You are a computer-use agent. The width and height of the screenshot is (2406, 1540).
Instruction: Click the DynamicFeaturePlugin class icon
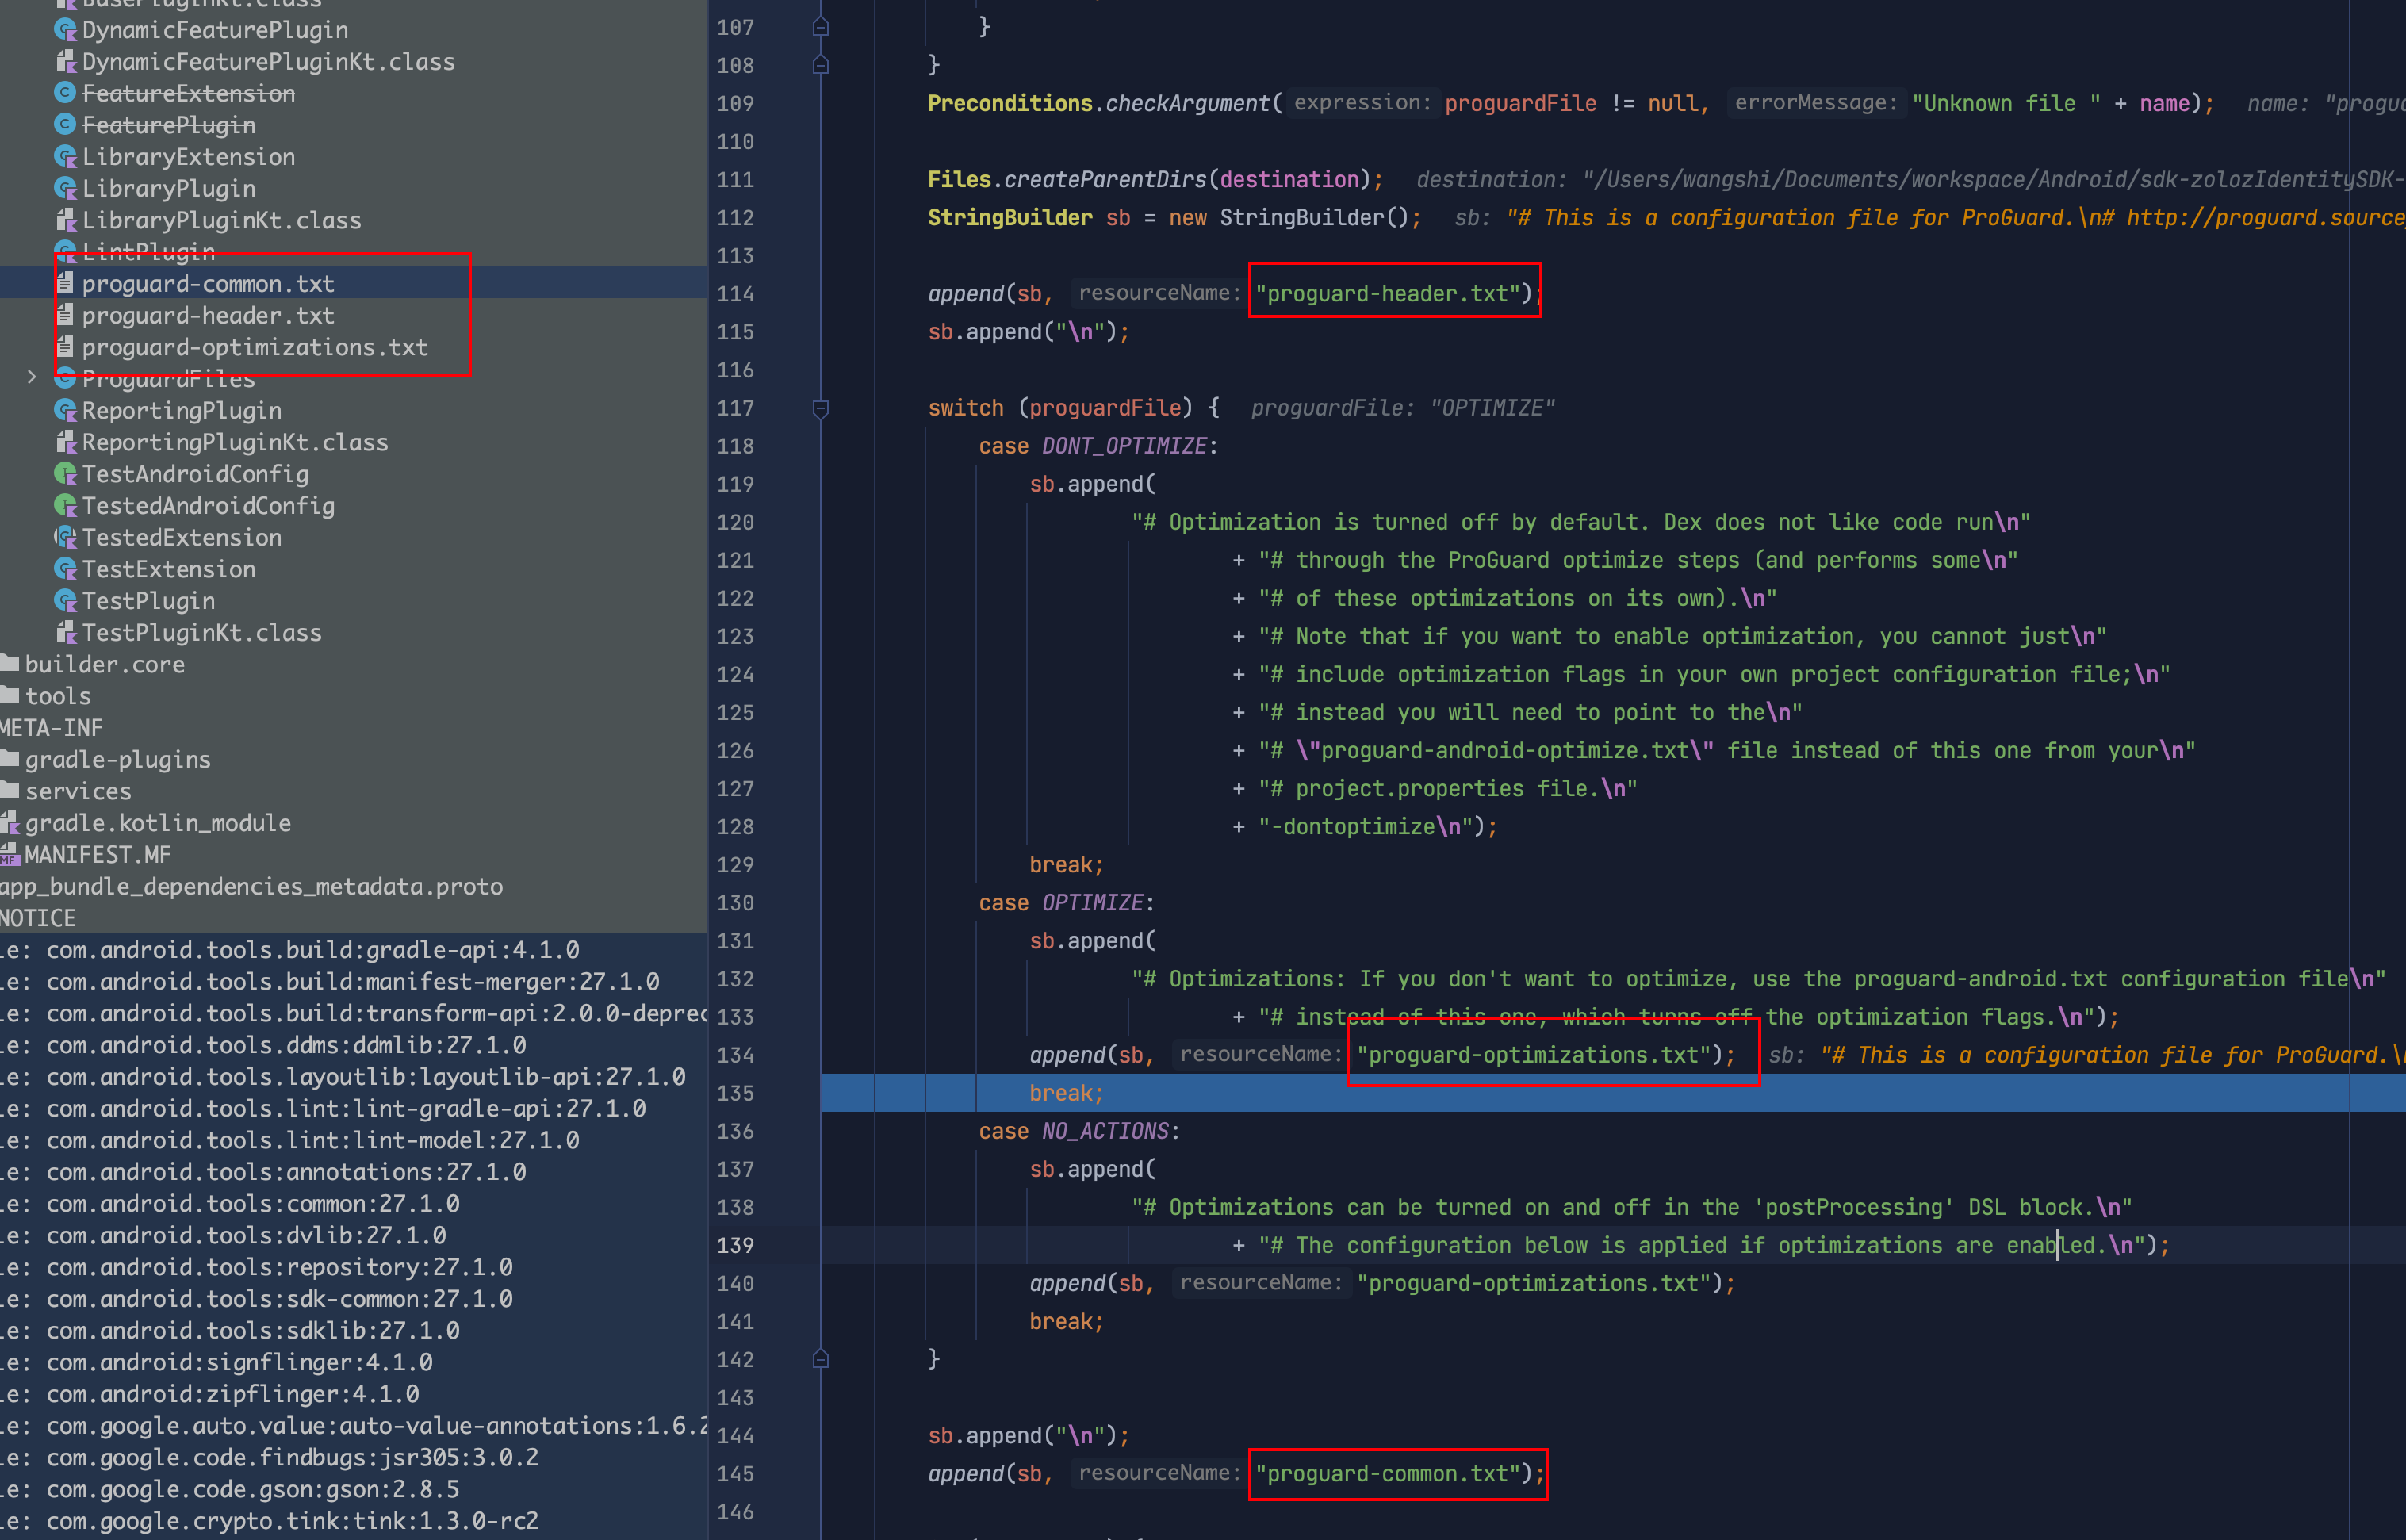[x=65, y=30]
